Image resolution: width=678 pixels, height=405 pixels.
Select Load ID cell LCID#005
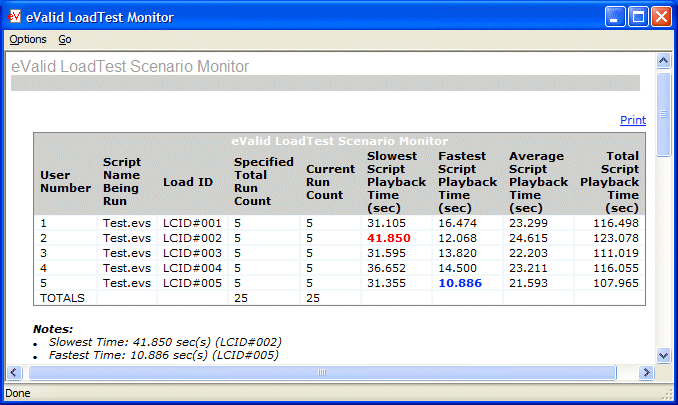(192, 283)
